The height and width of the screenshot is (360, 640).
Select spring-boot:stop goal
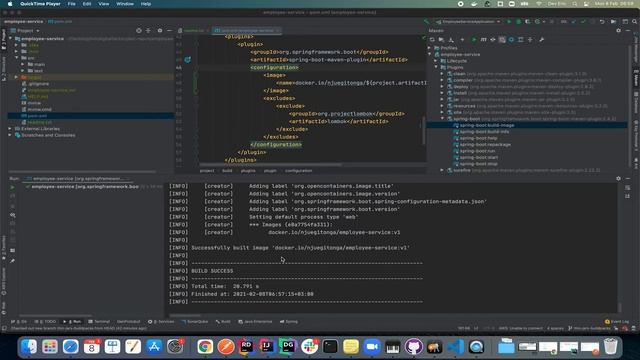(478, 164)
